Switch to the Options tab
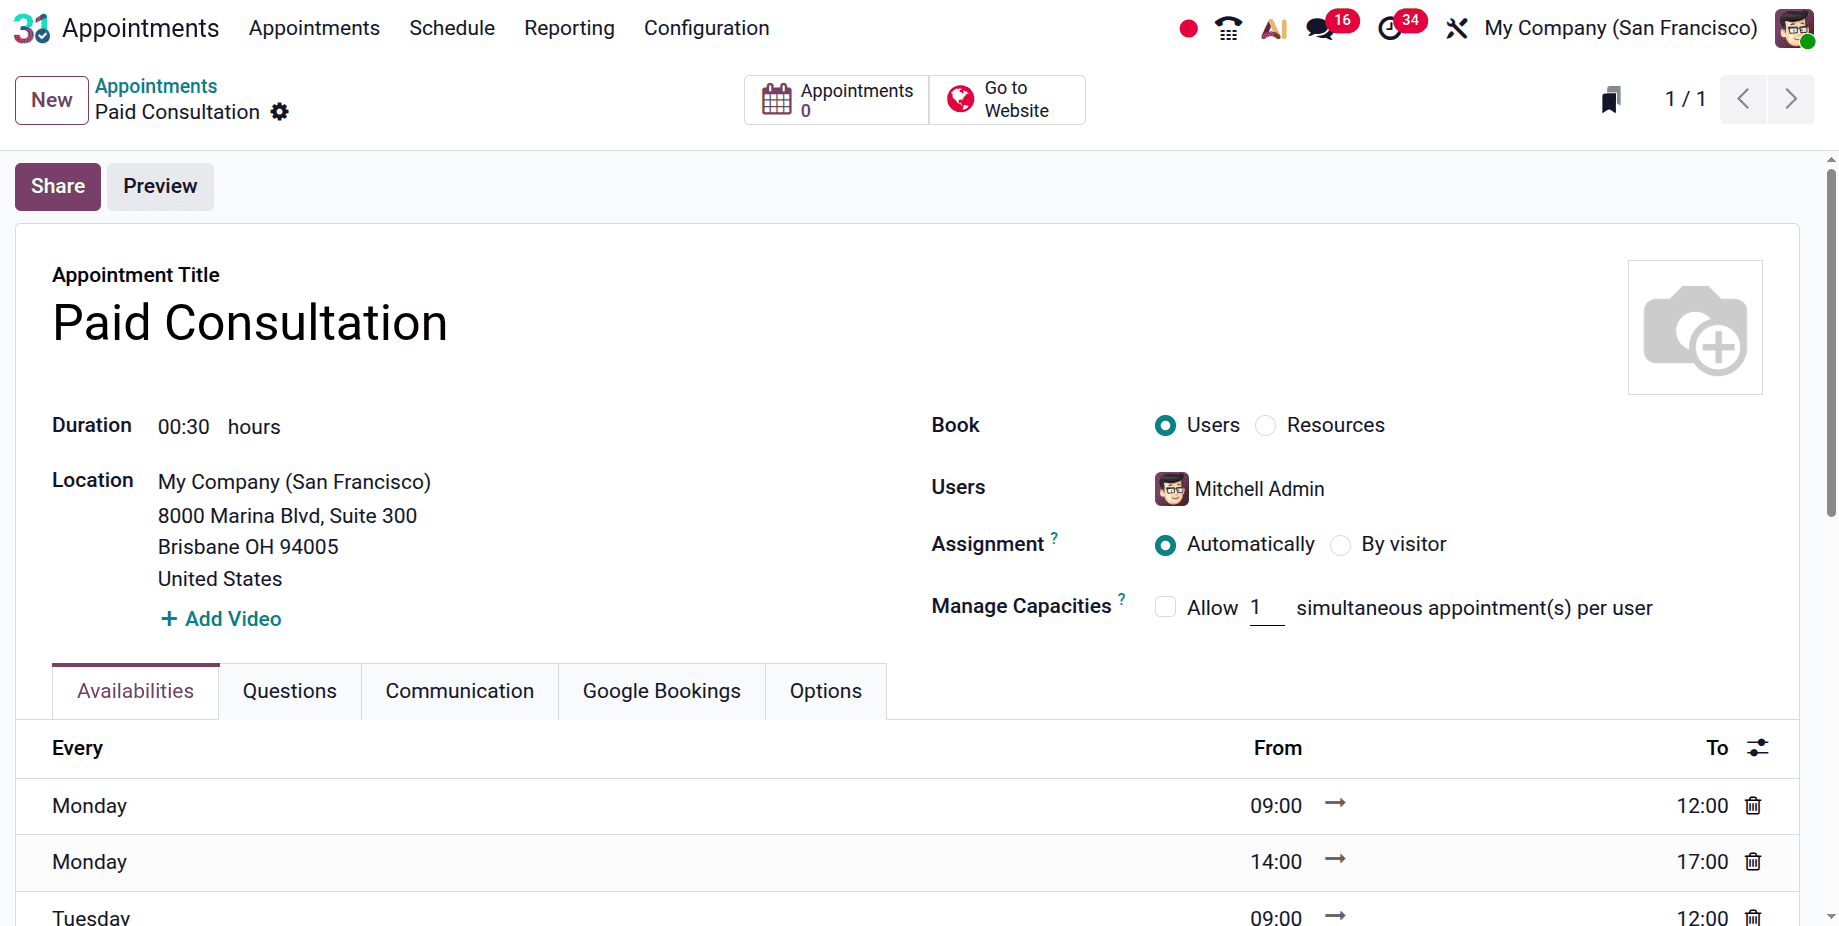The height and width of the screenshot is (926, 1839). (826, 691)
